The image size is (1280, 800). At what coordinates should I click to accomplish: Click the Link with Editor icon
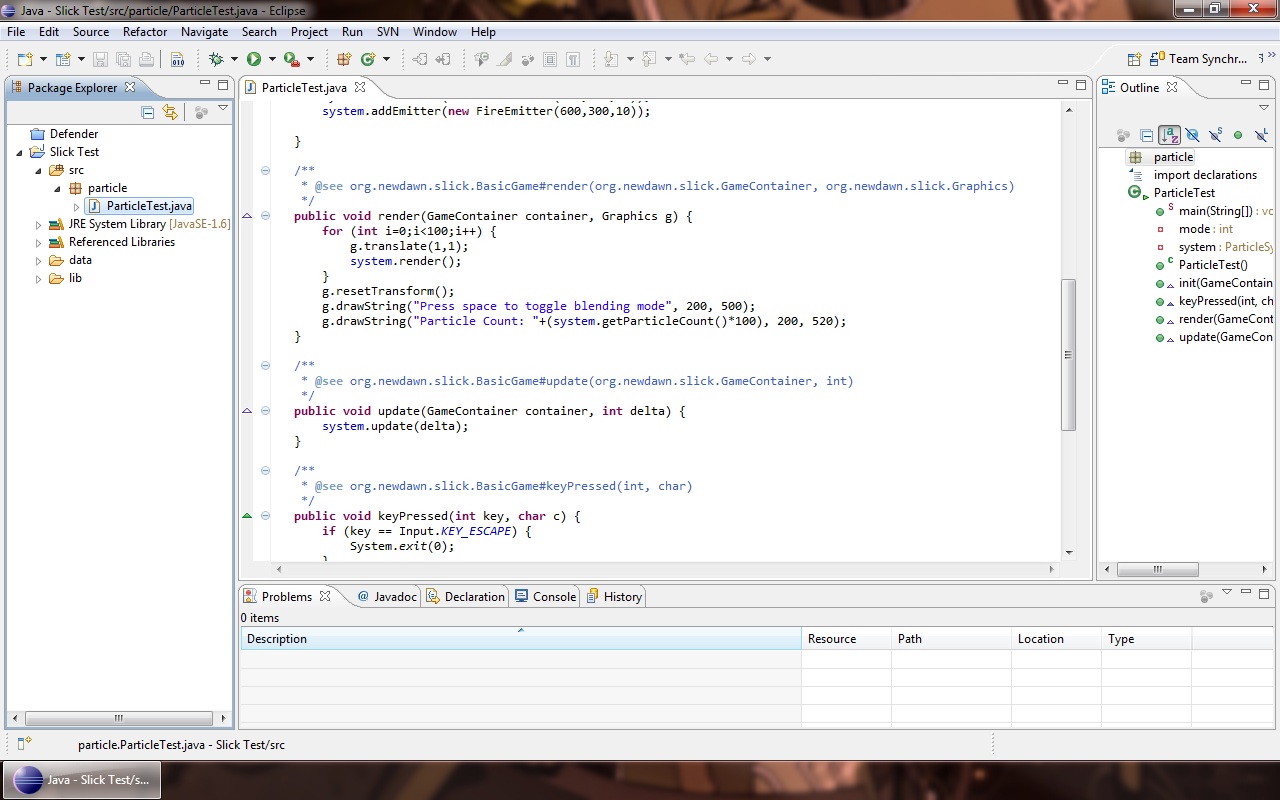[x=170, y=112]
